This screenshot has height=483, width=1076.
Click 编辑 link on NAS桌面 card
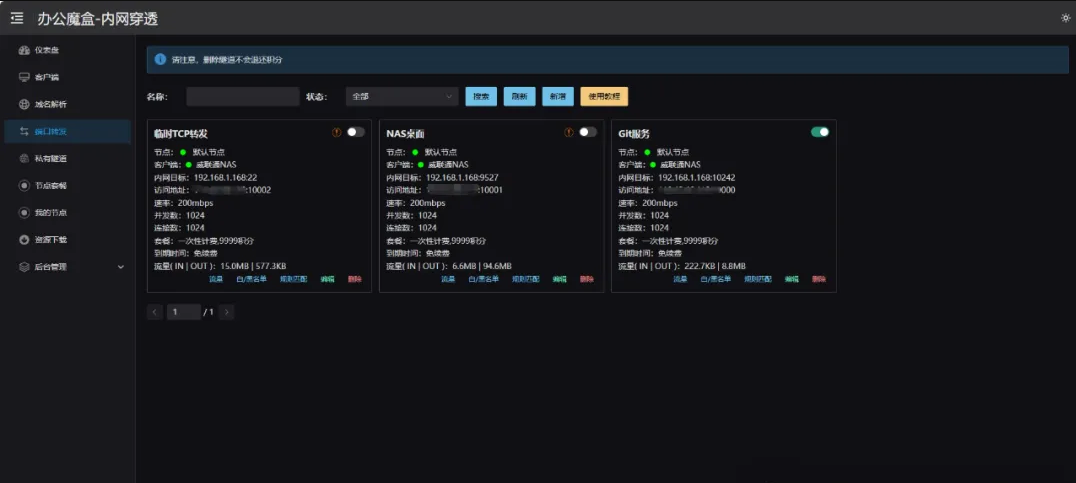559,279
